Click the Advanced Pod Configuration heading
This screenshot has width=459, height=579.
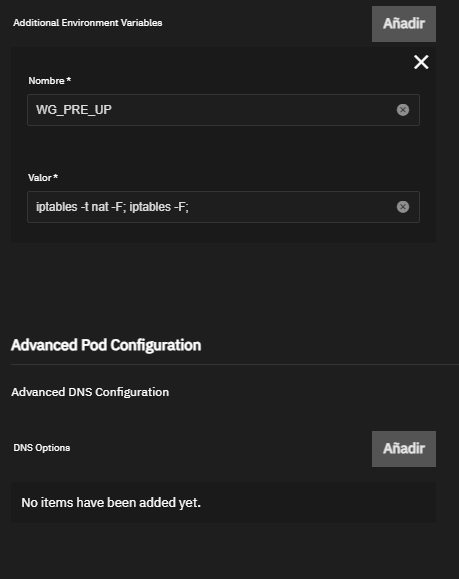coord(106,345)
